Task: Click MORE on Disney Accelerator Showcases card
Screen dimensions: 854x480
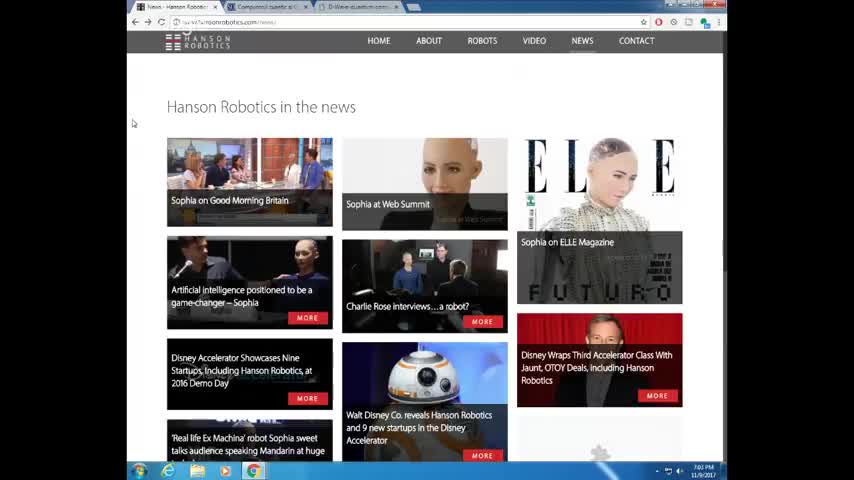Action: click(x=308, y=398)
